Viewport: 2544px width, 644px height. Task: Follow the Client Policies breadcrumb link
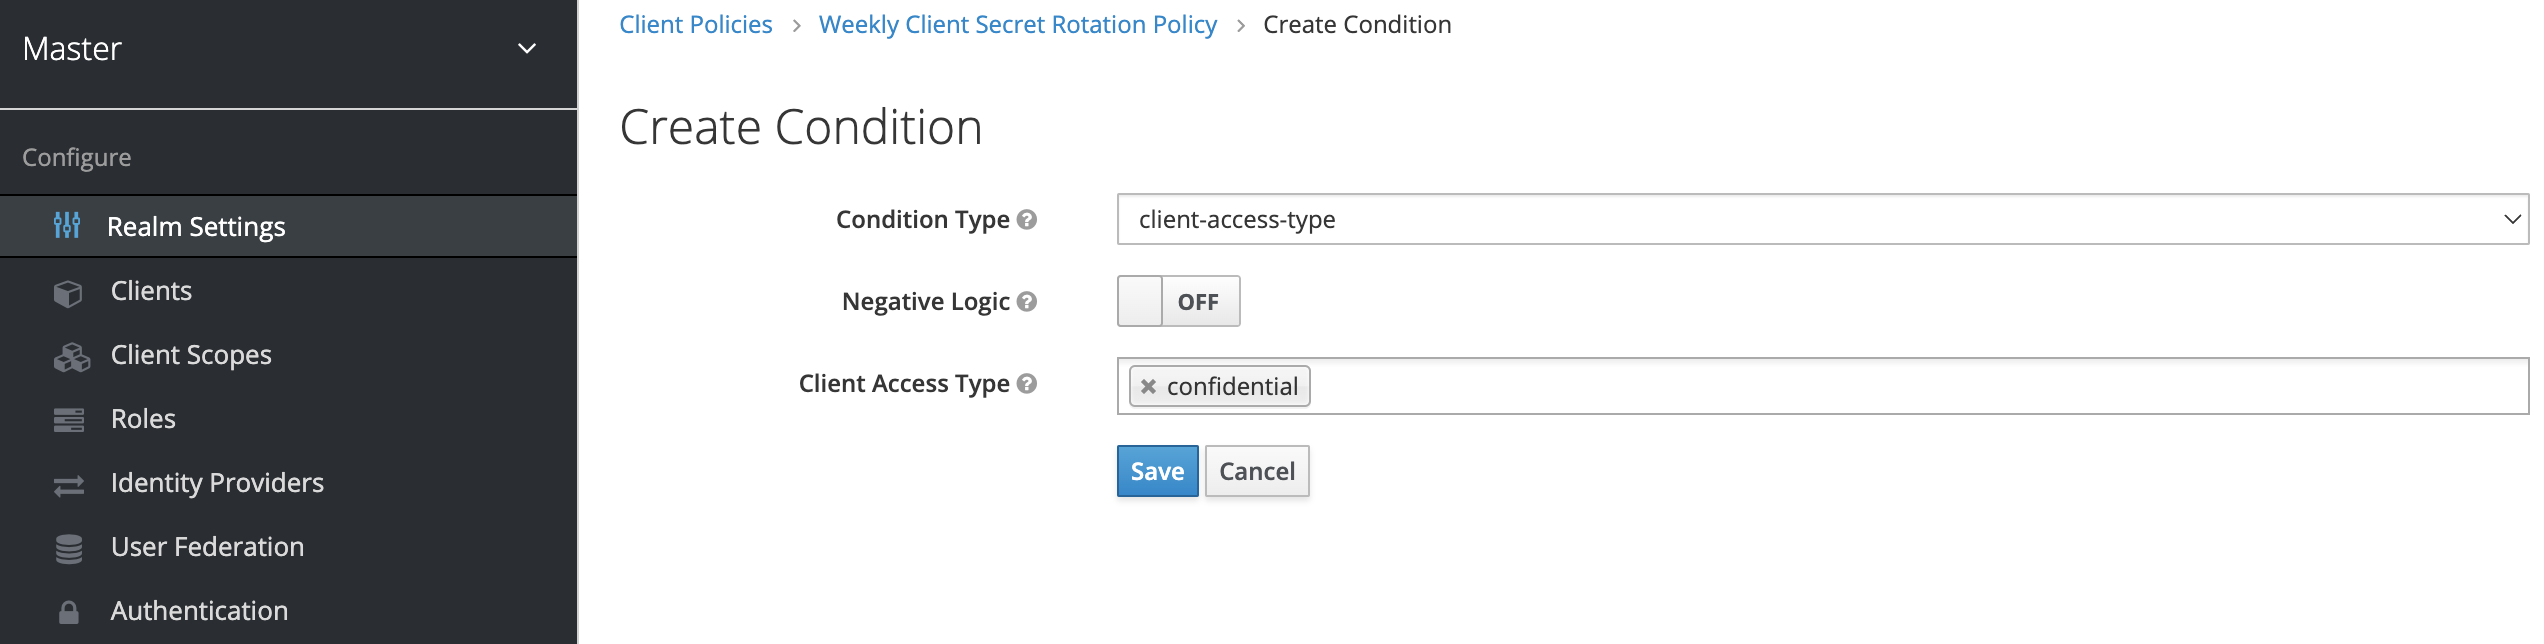(696, 25)
